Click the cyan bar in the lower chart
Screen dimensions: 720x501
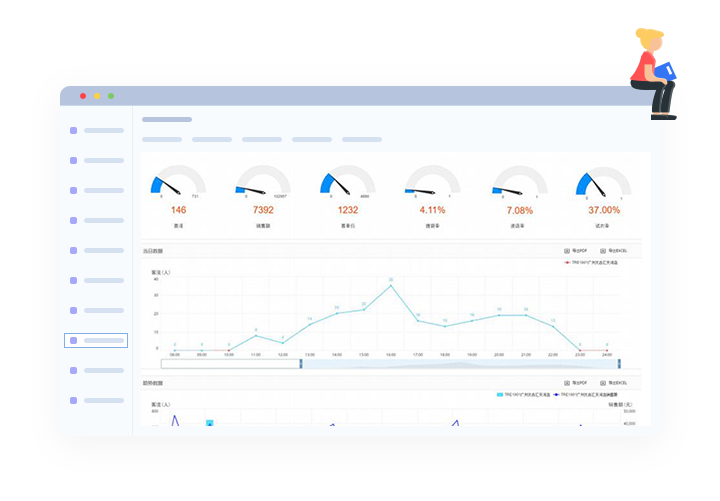click(210, 422)
